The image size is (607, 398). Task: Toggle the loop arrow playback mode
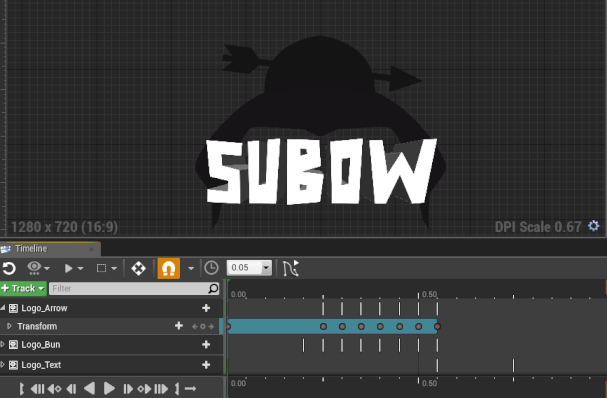190,388
